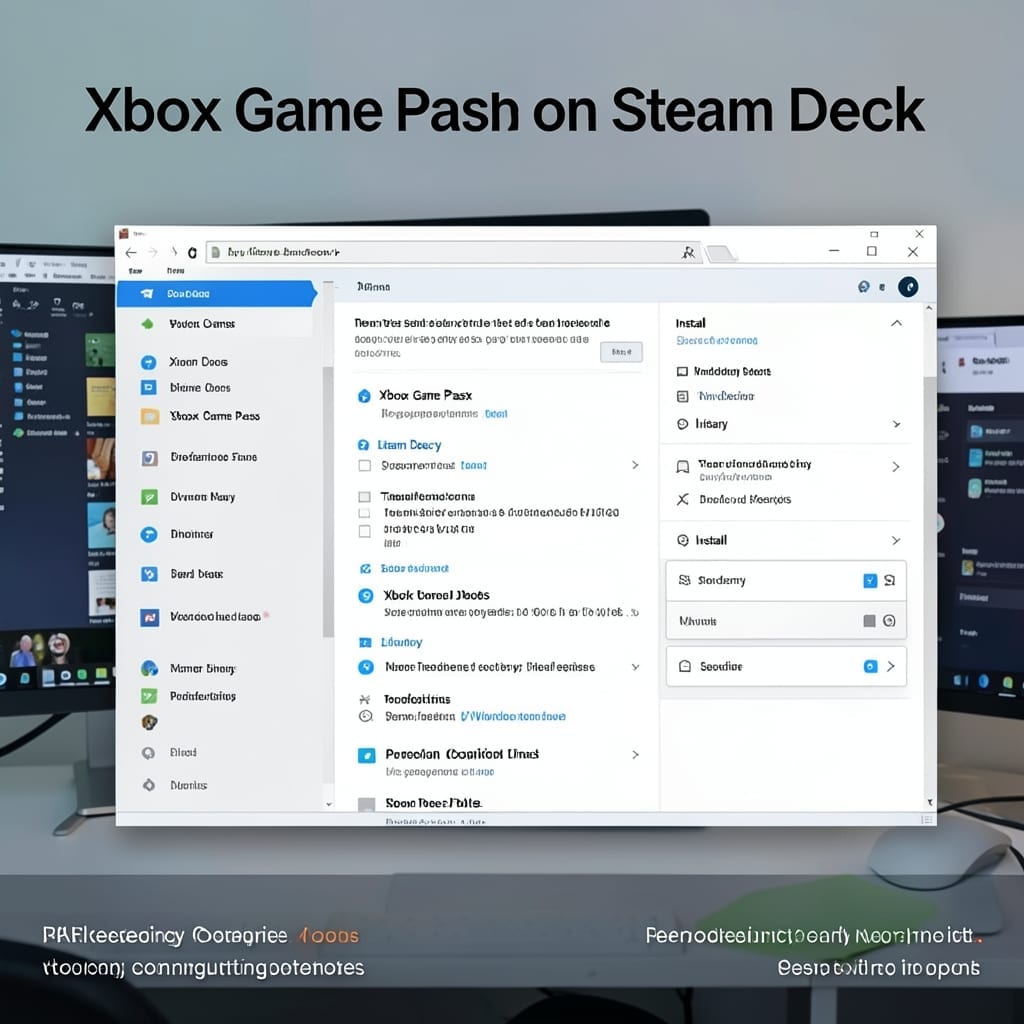Reload the page with the refresh icon
The image size is (1024, 1024).
[x=192, y=253]
